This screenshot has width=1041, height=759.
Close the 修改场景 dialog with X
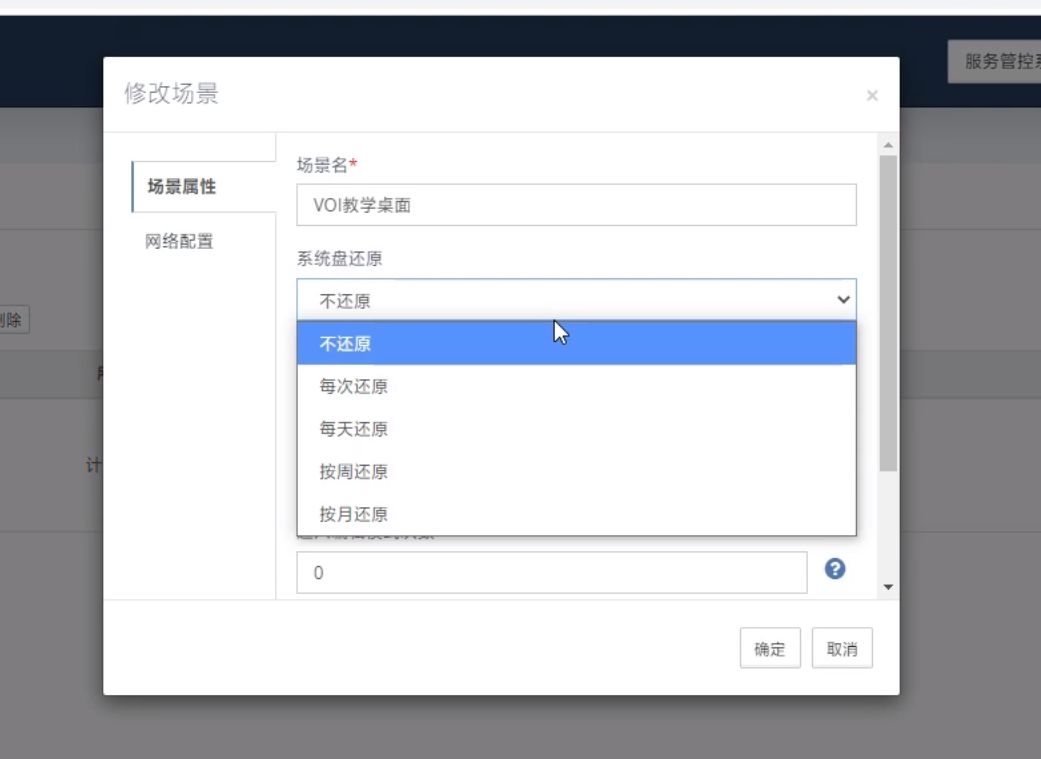pyautogui.click(x=872, y=96)
